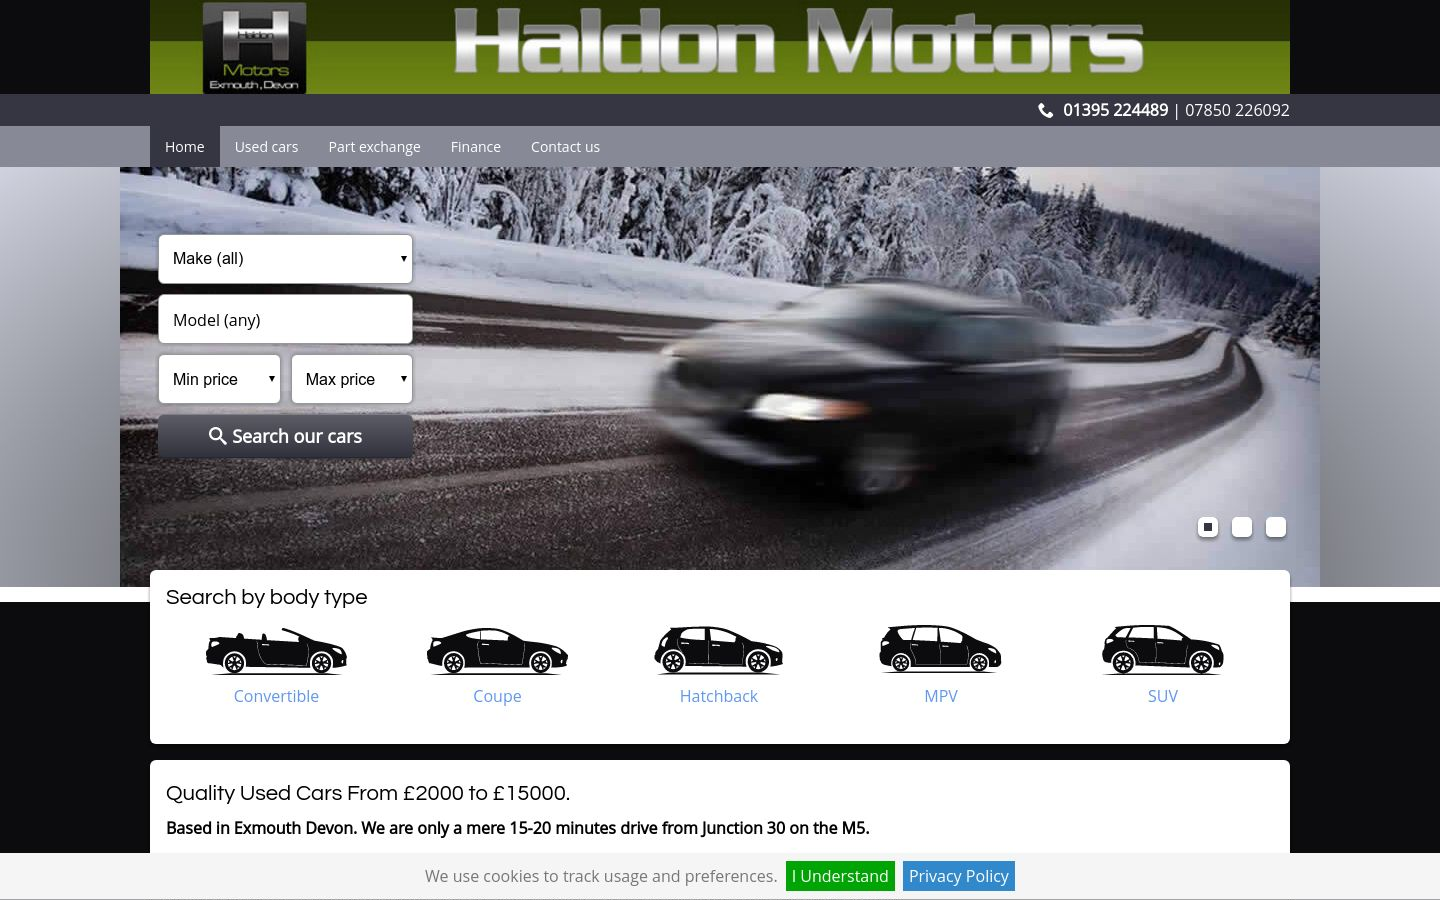Go to the Home menu item

[185, 147]
